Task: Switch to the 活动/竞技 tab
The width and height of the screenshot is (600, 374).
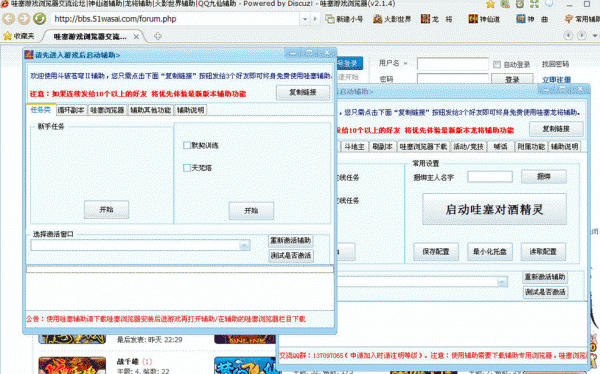Action: [x=468, y=147]
